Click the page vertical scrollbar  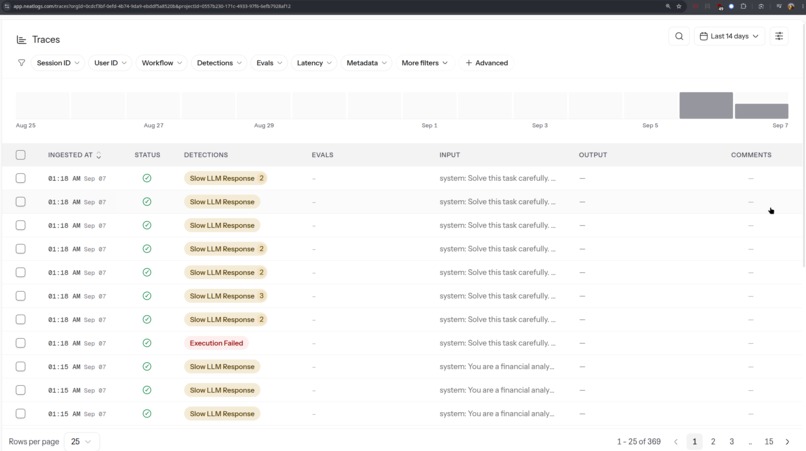803,144
